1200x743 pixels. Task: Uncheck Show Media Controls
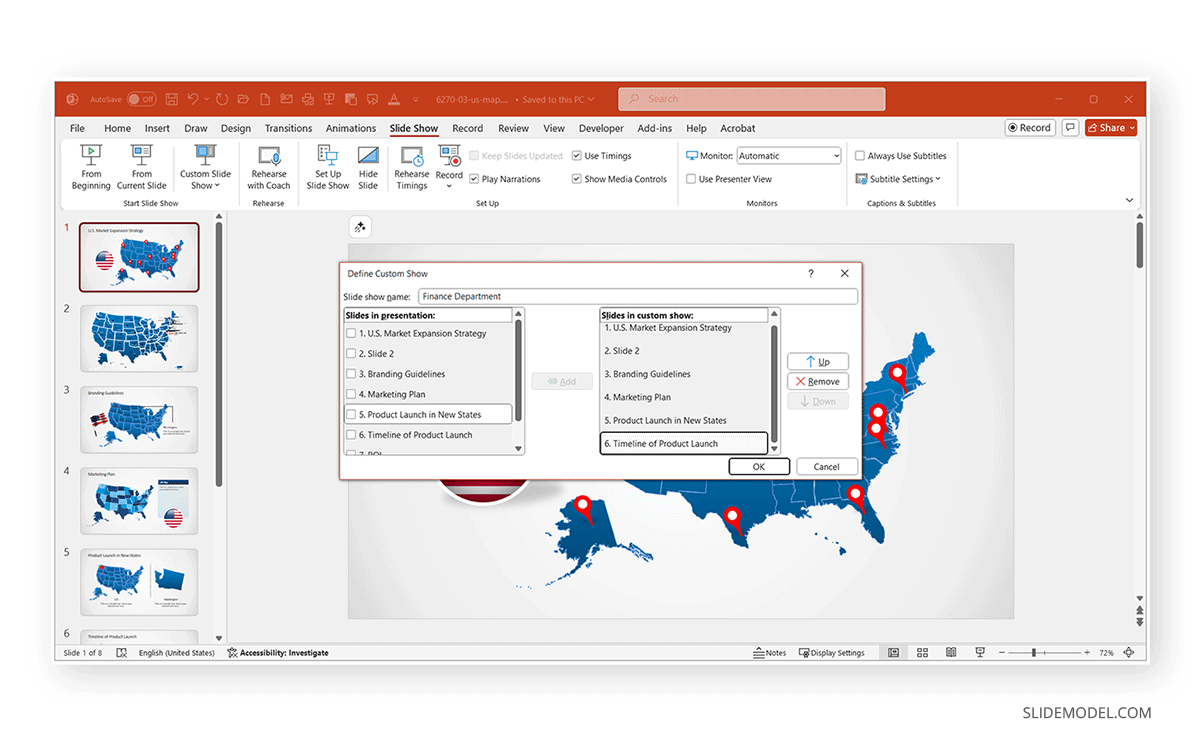pos(577,178)
